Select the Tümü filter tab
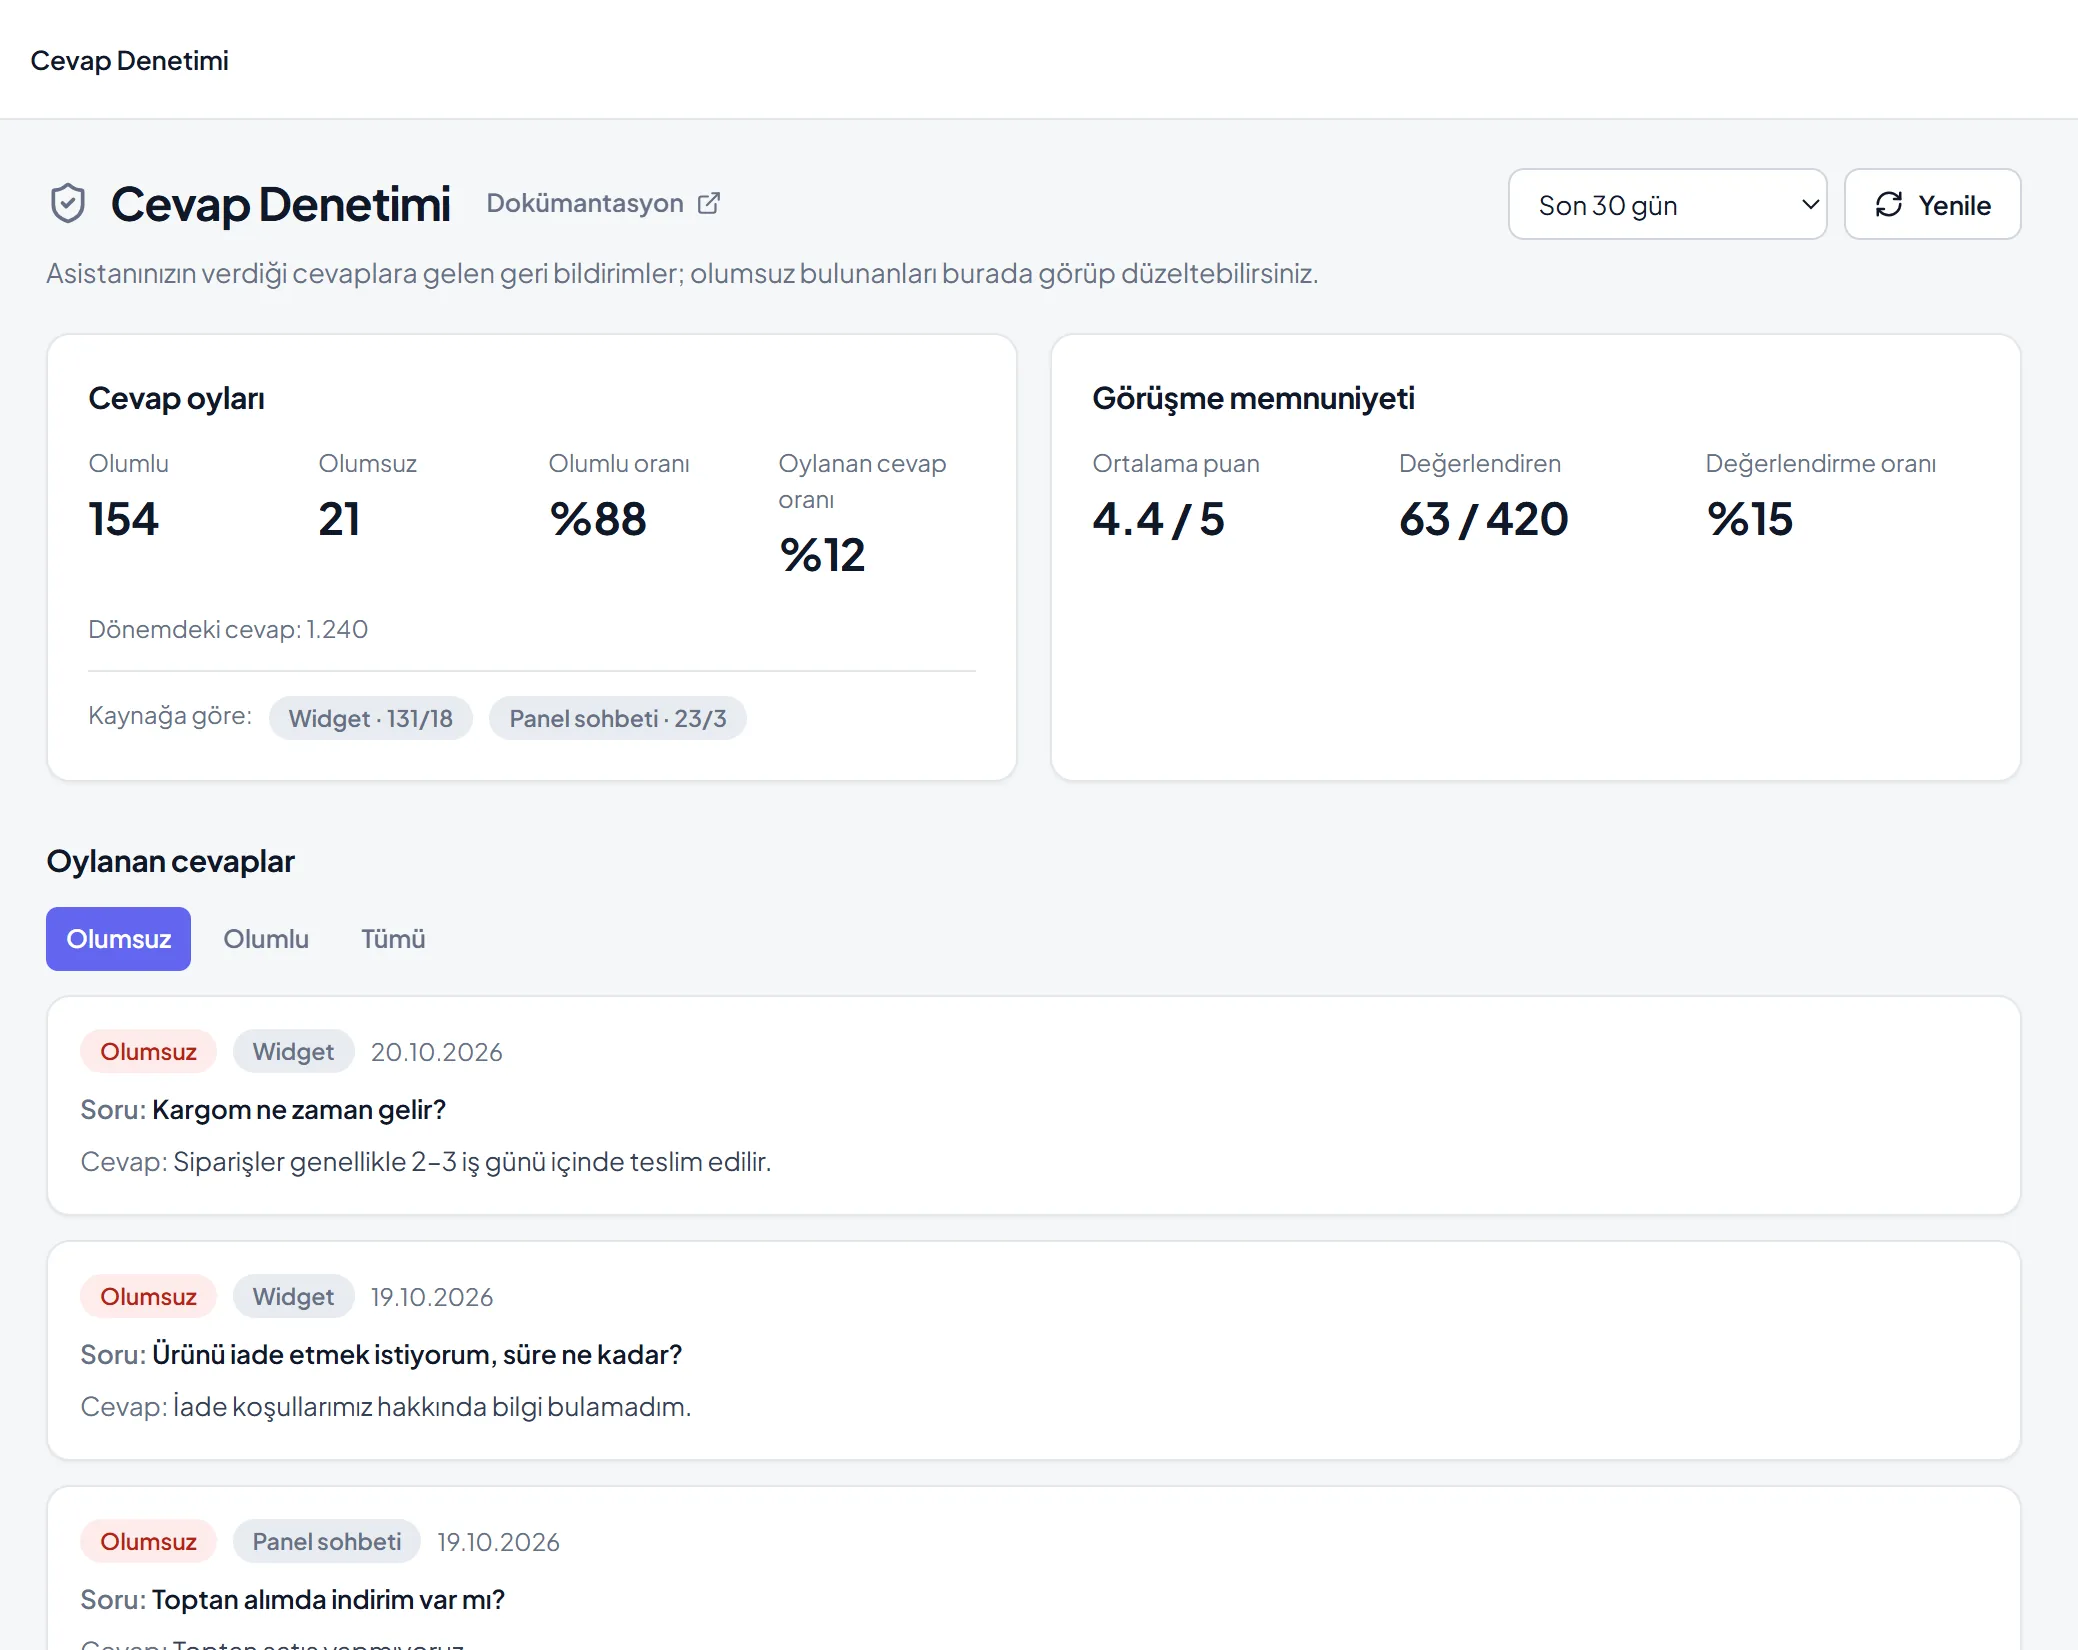 coord(393,939)
